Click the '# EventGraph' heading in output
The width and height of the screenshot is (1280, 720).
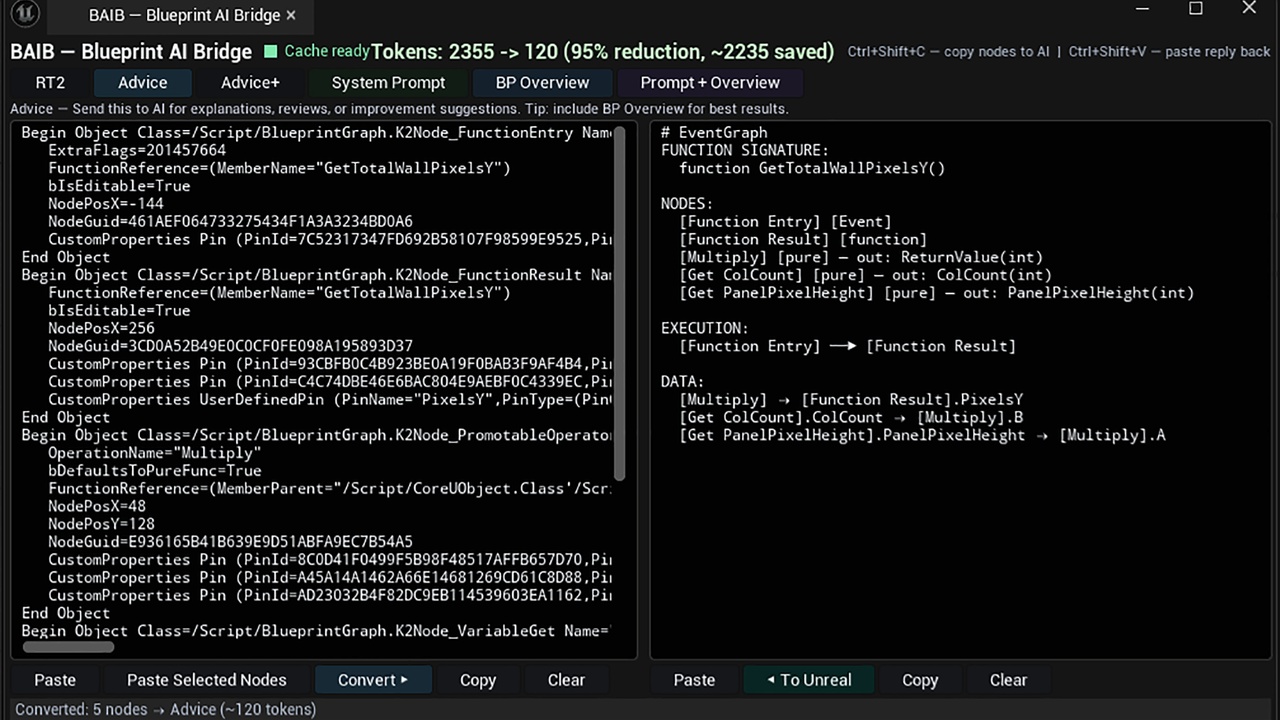(x=714, y=133)
